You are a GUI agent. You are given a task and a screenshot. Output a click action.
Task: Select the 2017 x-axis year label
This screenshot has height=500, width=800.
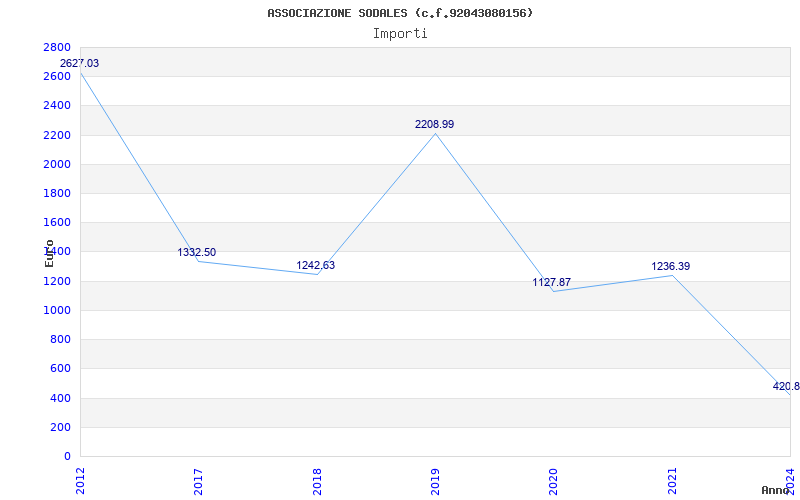tap(198, 481)
